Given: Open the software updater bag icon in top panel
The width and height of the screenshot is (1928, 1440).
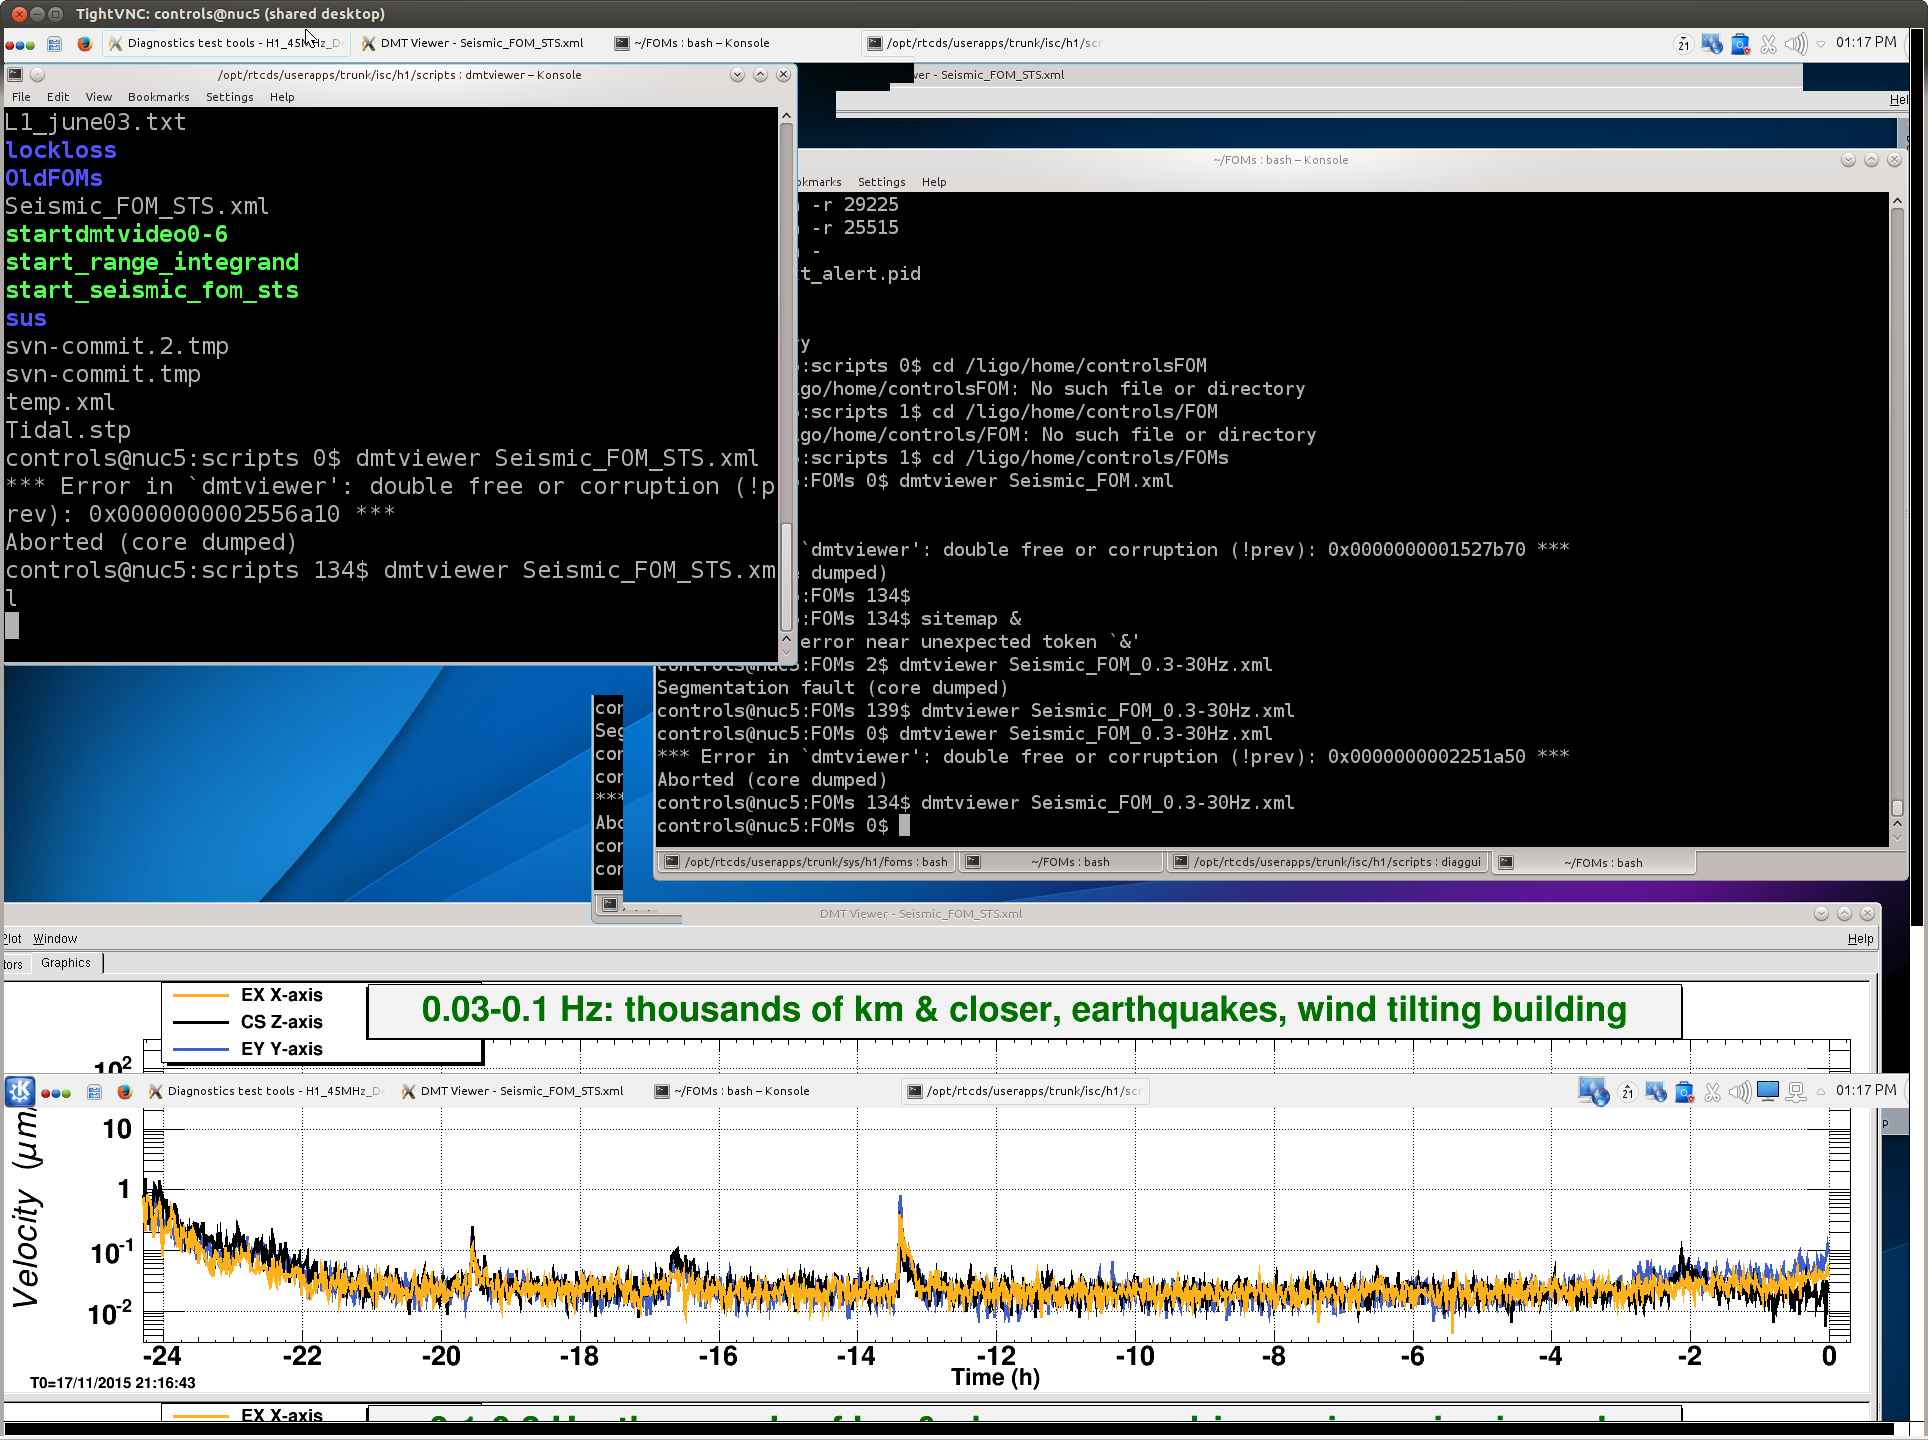Looking at the screenshot, I should pyautogui.click(x=1741, y=43).
